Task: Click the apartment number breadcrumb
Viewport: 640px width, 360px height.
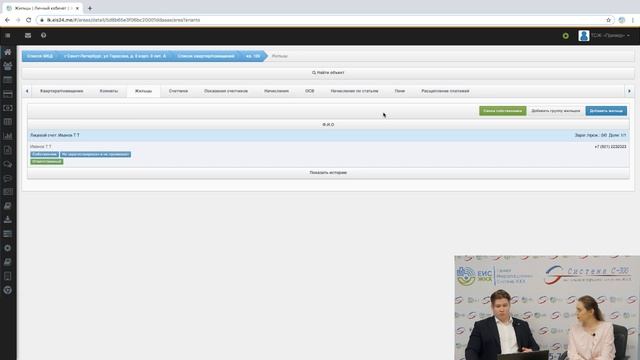Action: coord(253,56)
